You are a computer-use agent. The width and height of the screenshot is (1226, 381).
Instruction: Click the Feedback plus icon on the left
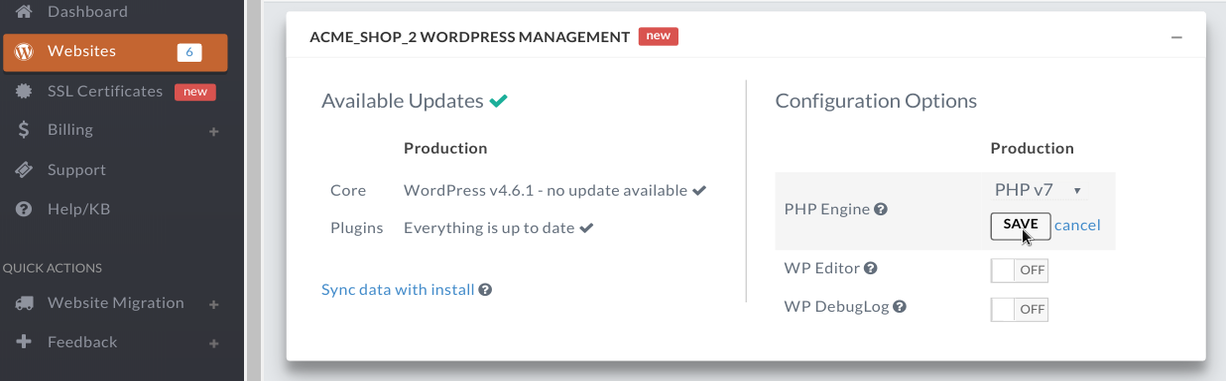click(x=25, y=342)
